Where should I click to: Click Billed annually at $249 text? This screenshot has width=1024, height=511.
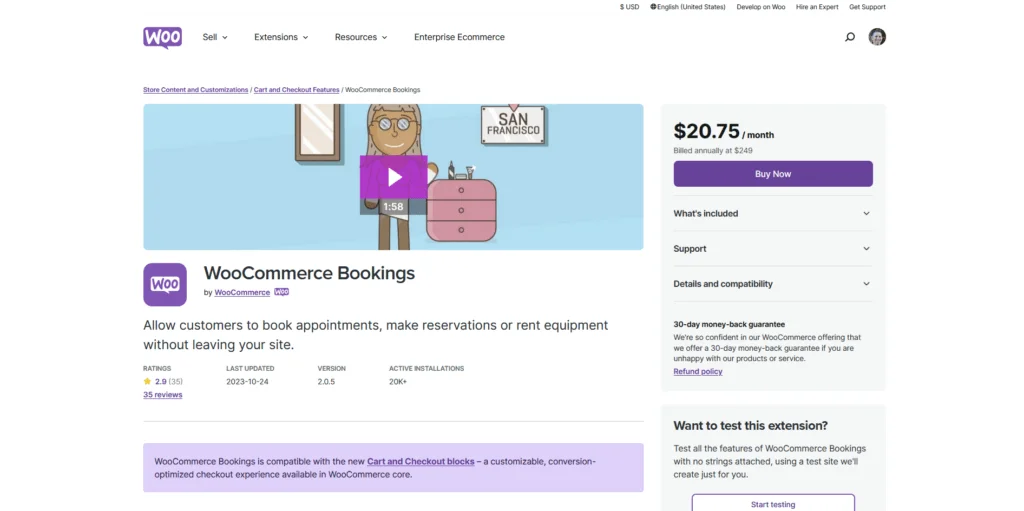tap(712, 150)
